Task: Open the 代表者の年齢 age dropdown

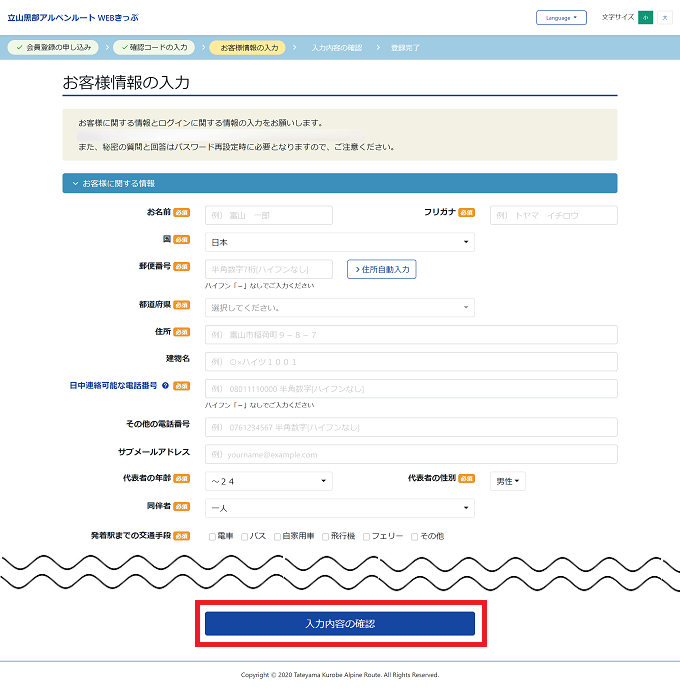Action: (x=268, y=481)
